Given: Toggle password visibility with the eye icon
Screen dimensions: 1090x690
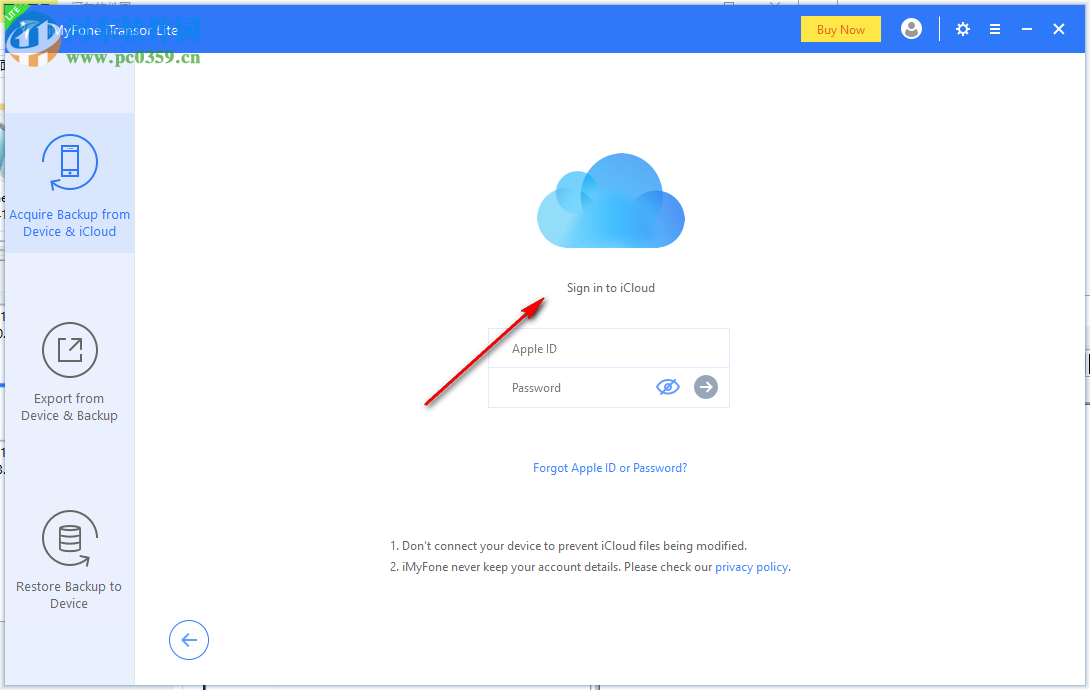Looking at the screenshot, I should coord(668,387).
